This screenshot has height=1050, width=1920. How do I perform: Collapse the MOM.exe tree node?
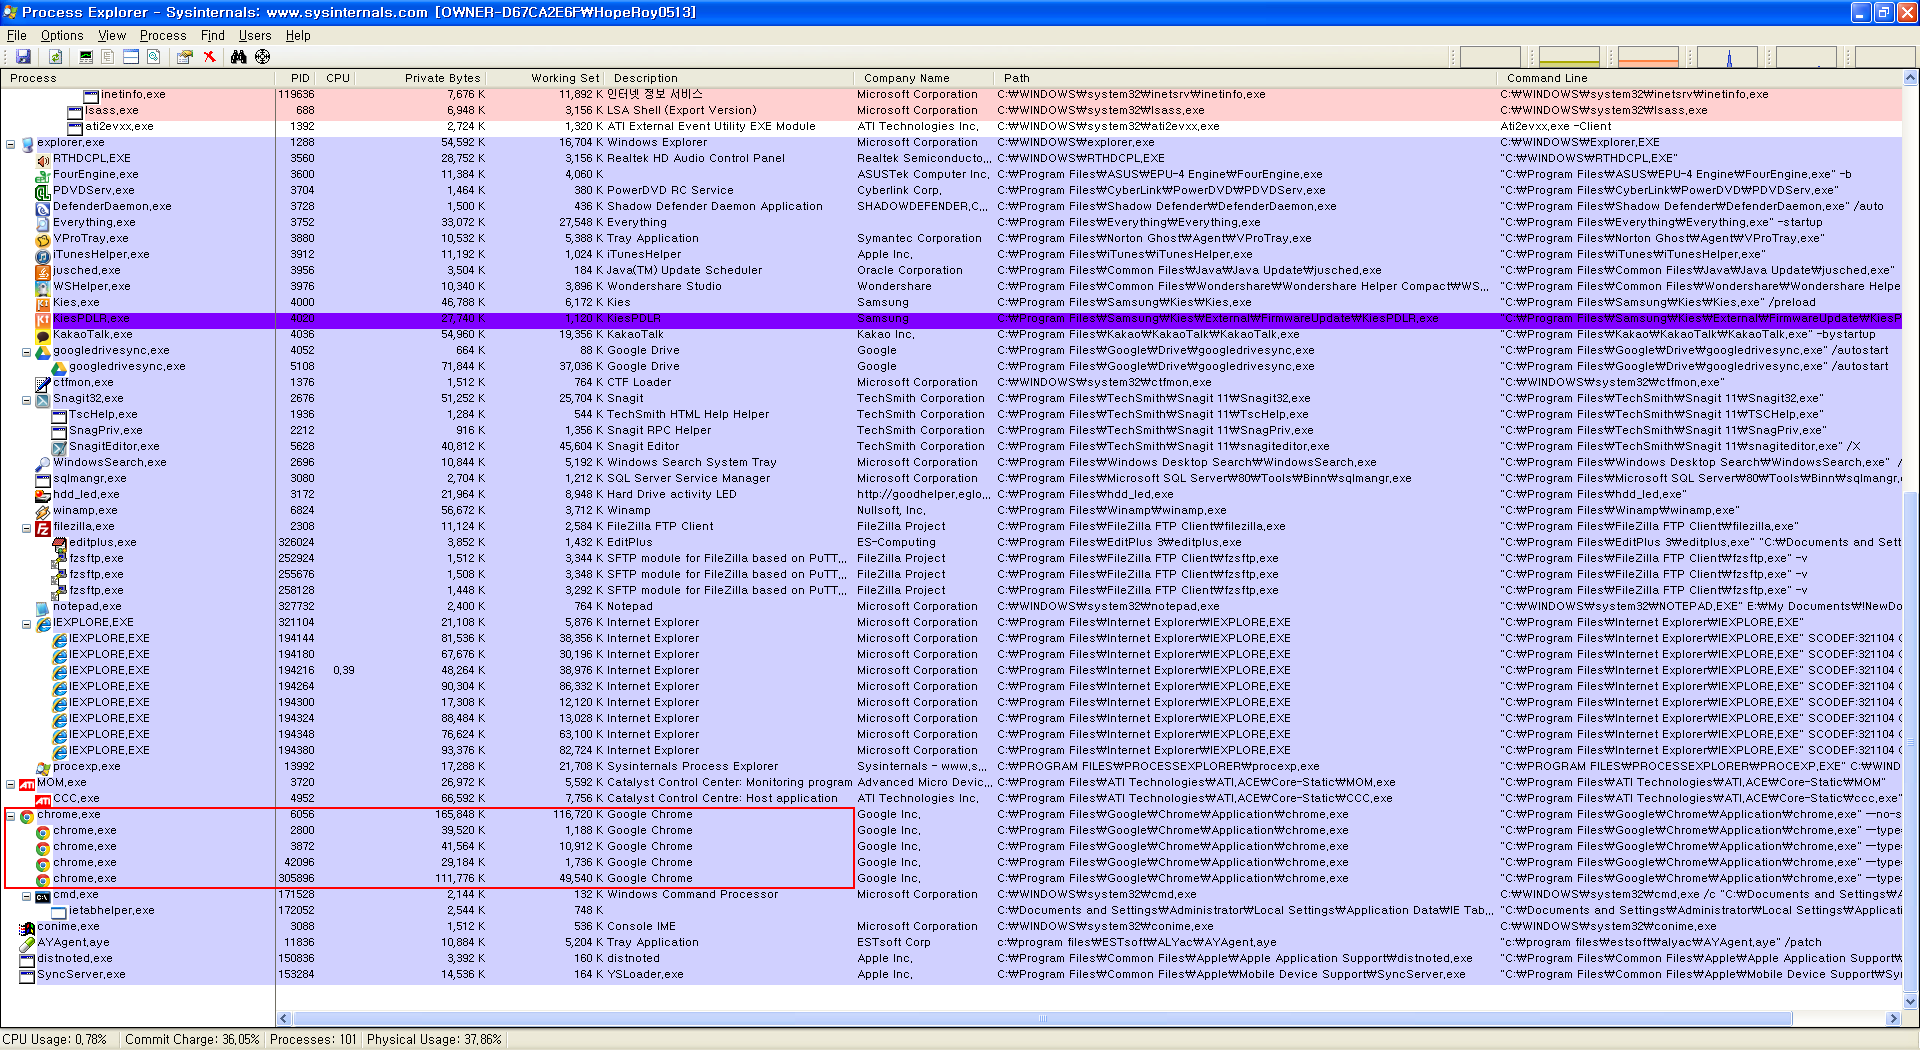point(11,783)
